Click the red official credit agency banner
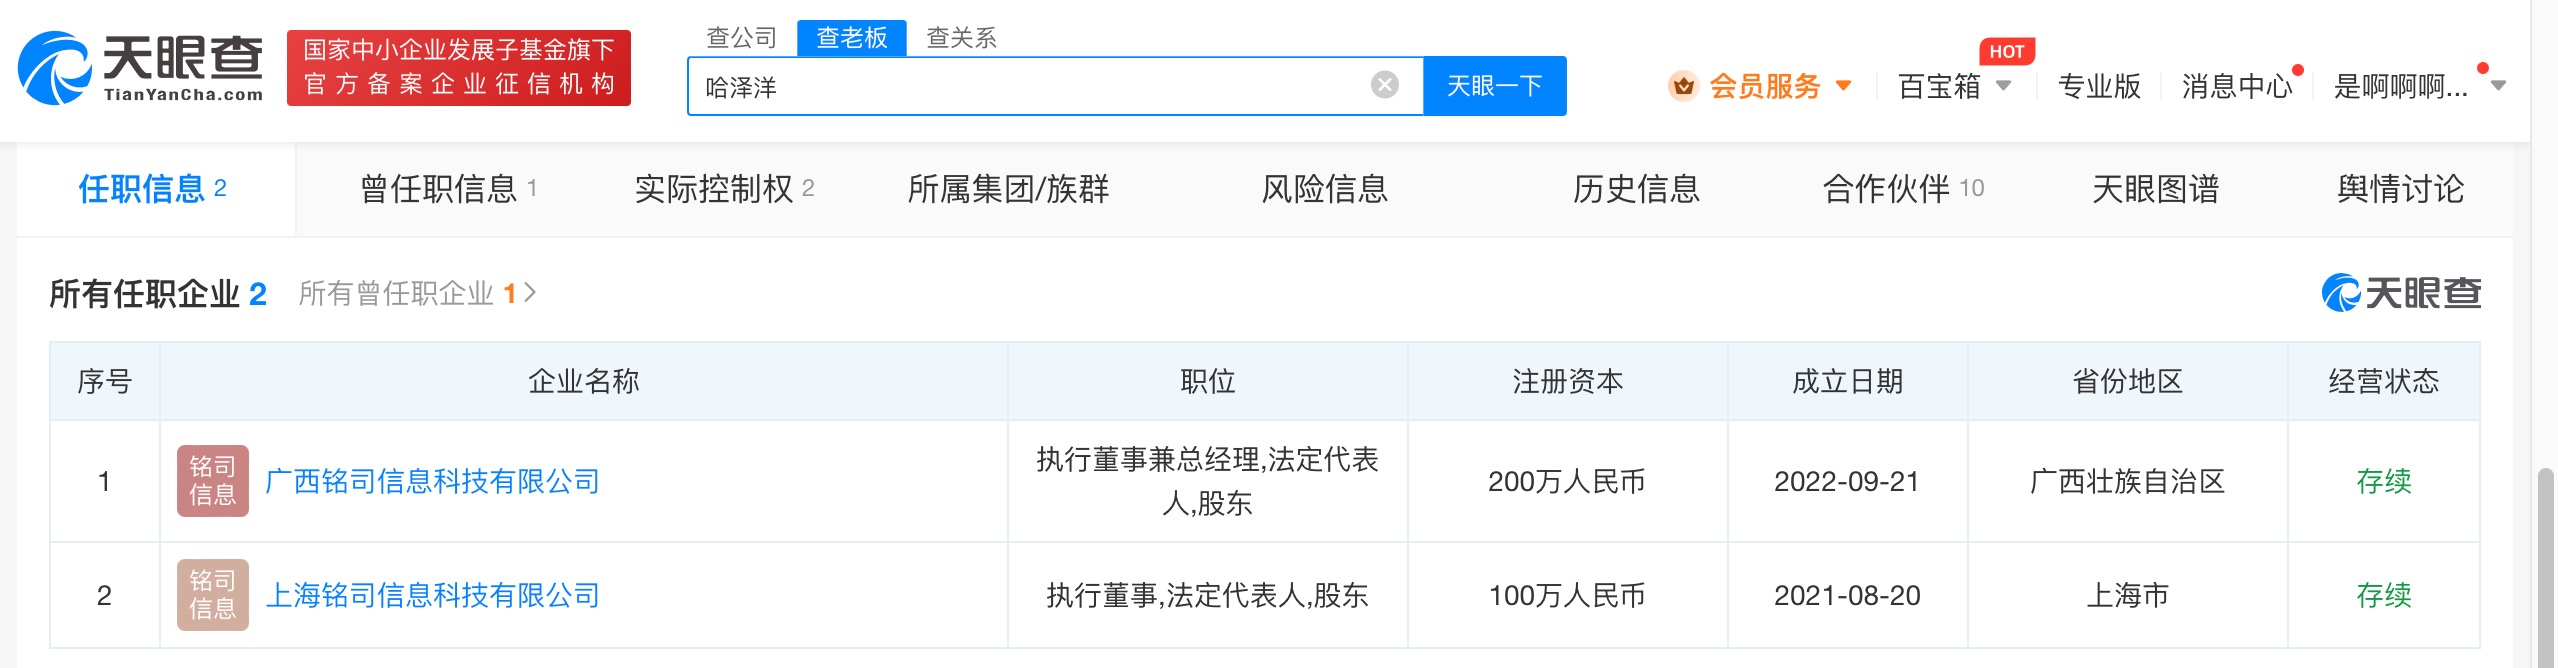The height and width of the screenshot is (668, 2558). tap(459, 67)
